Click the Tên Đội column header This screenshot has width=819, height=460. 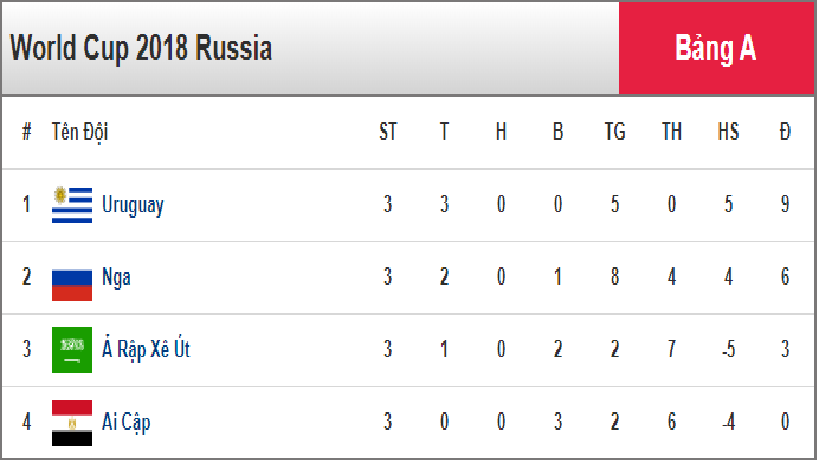(80, 132)
